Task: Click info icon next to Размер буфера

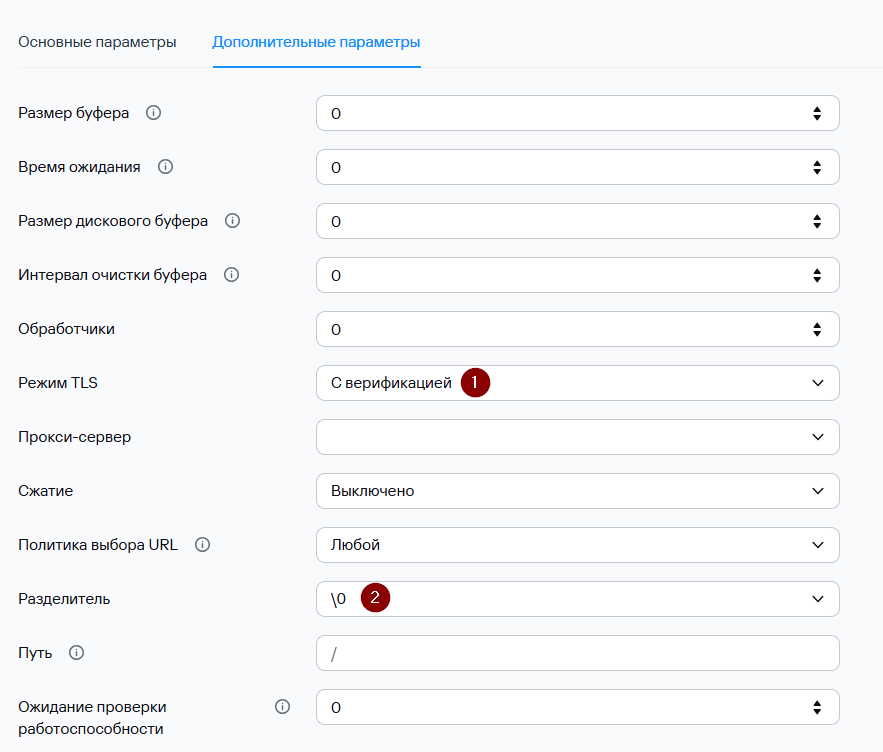Action: 153,113
